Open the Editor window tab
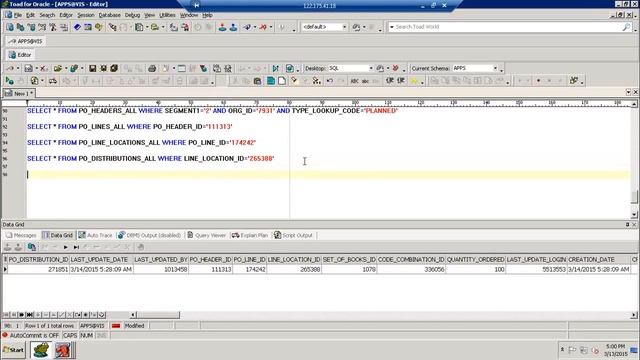 pyautogui.click(x=20, y=55)
